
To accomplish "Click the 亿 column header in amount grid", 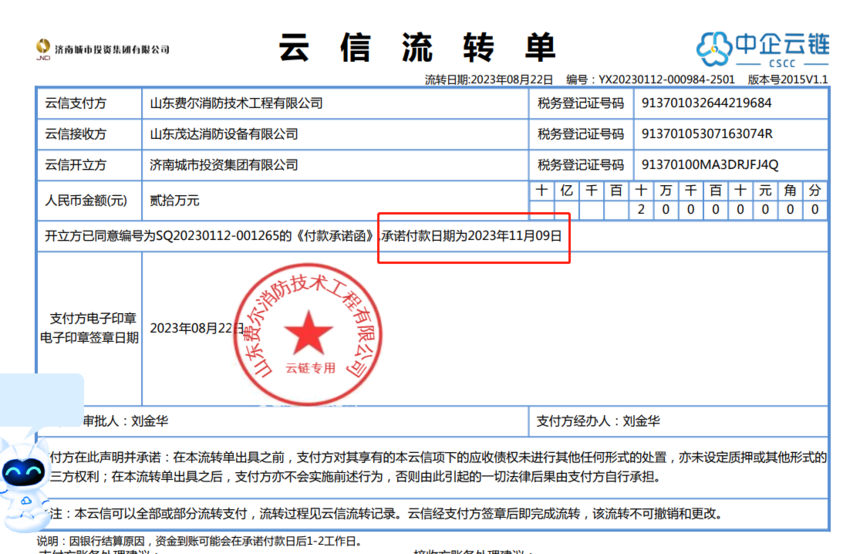I will (566, 191).
